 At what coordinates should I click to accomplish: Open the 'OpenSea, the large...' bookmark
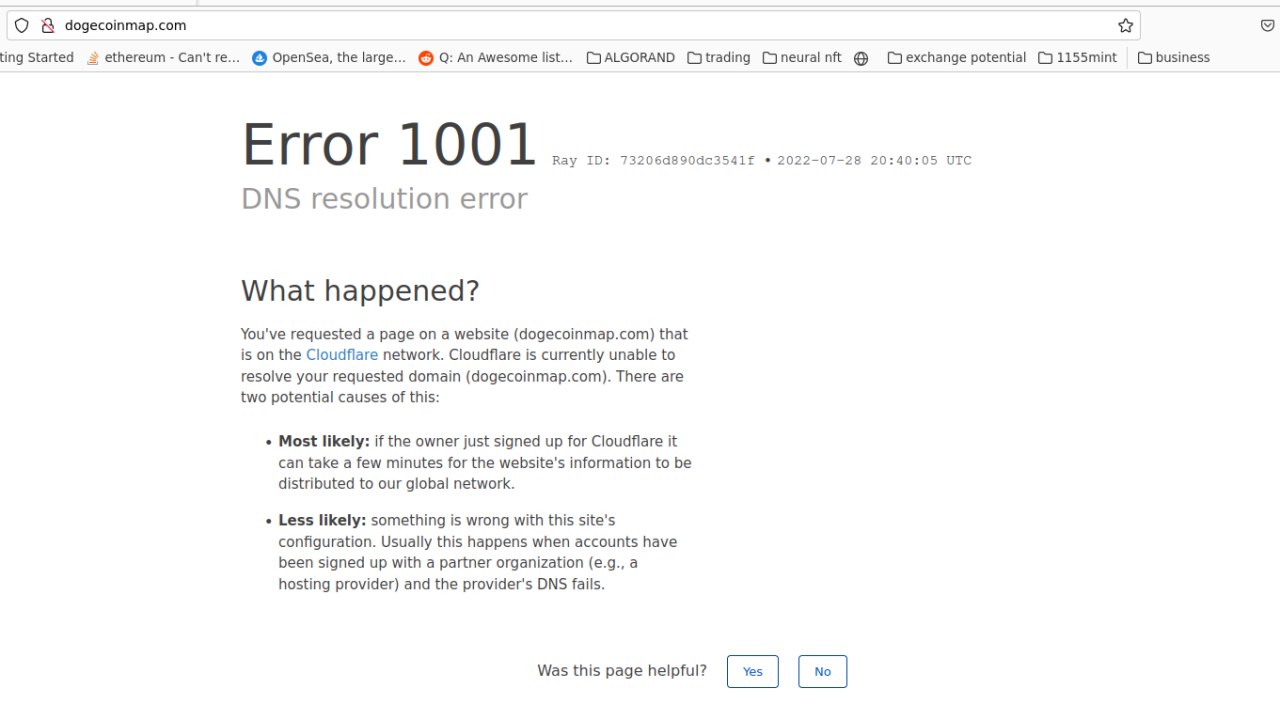[x=329, y=58]
